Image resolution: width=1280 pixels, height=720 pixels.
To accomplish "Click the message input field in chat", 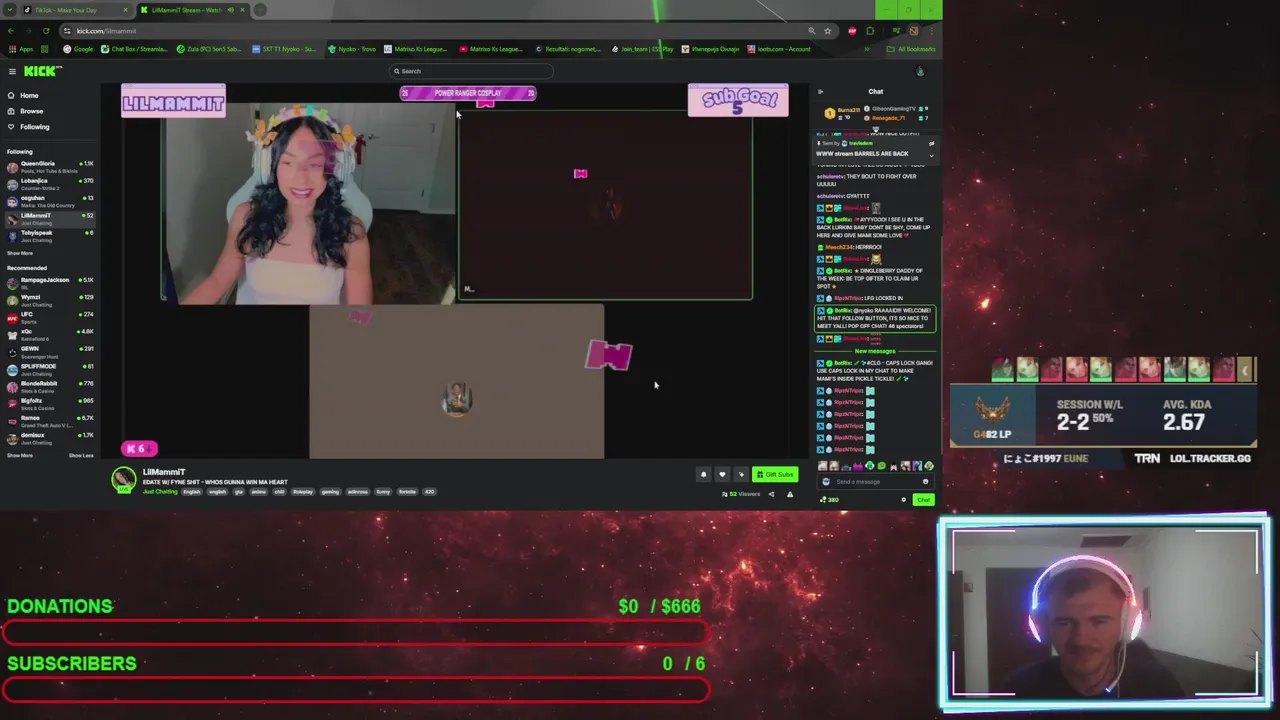I will [875, 482].
